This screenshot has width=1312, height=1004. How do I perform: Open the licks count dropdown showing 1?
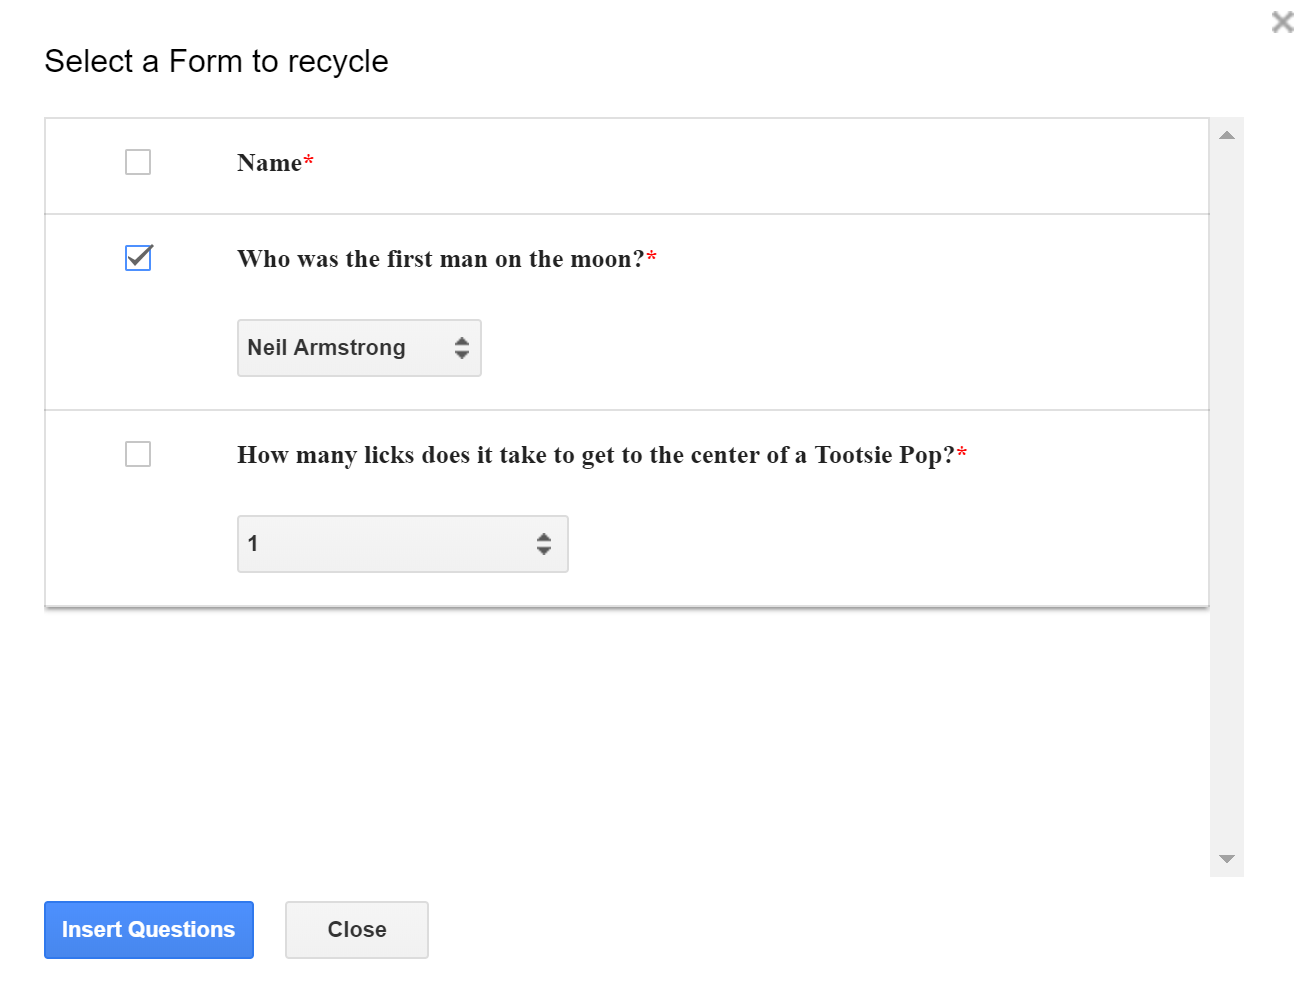click(385, 544)
